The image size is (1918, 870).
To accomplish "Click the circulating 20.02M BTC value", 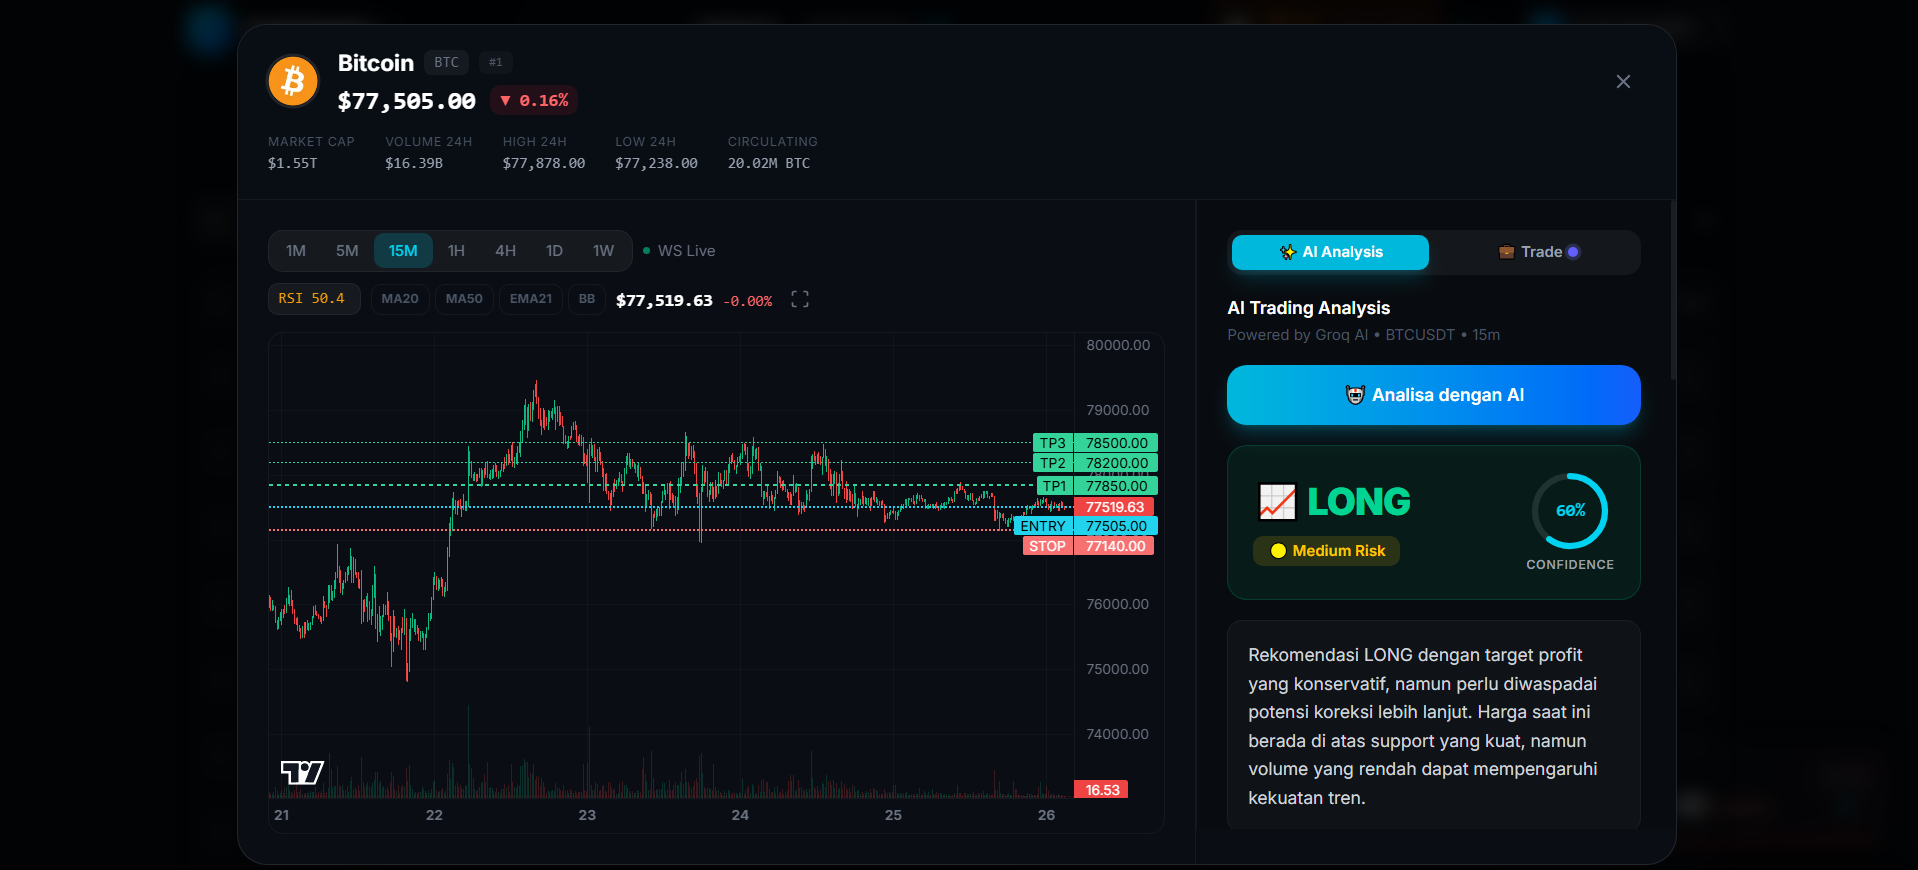I will tap(769, 163).
